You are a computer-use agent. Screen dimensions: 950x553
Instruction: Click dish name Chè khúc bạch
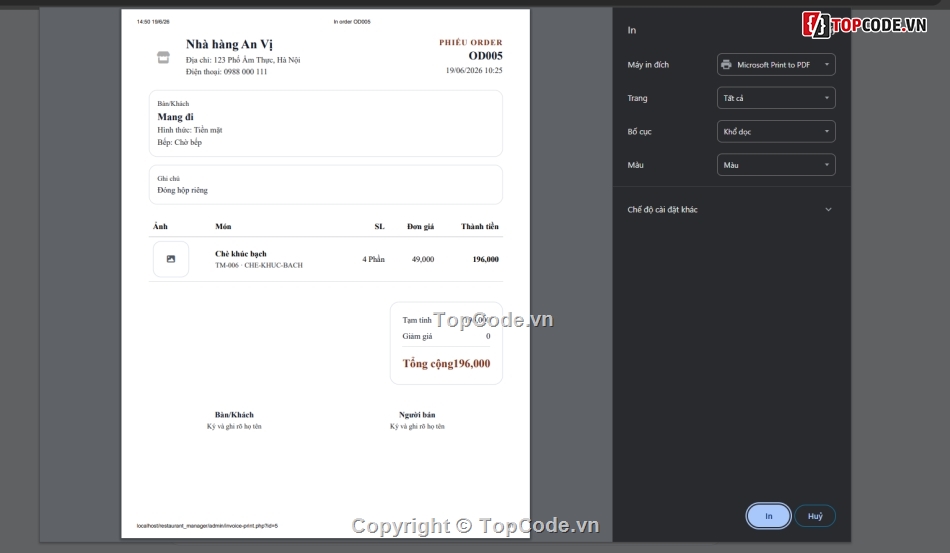click(x=241, y=254)
